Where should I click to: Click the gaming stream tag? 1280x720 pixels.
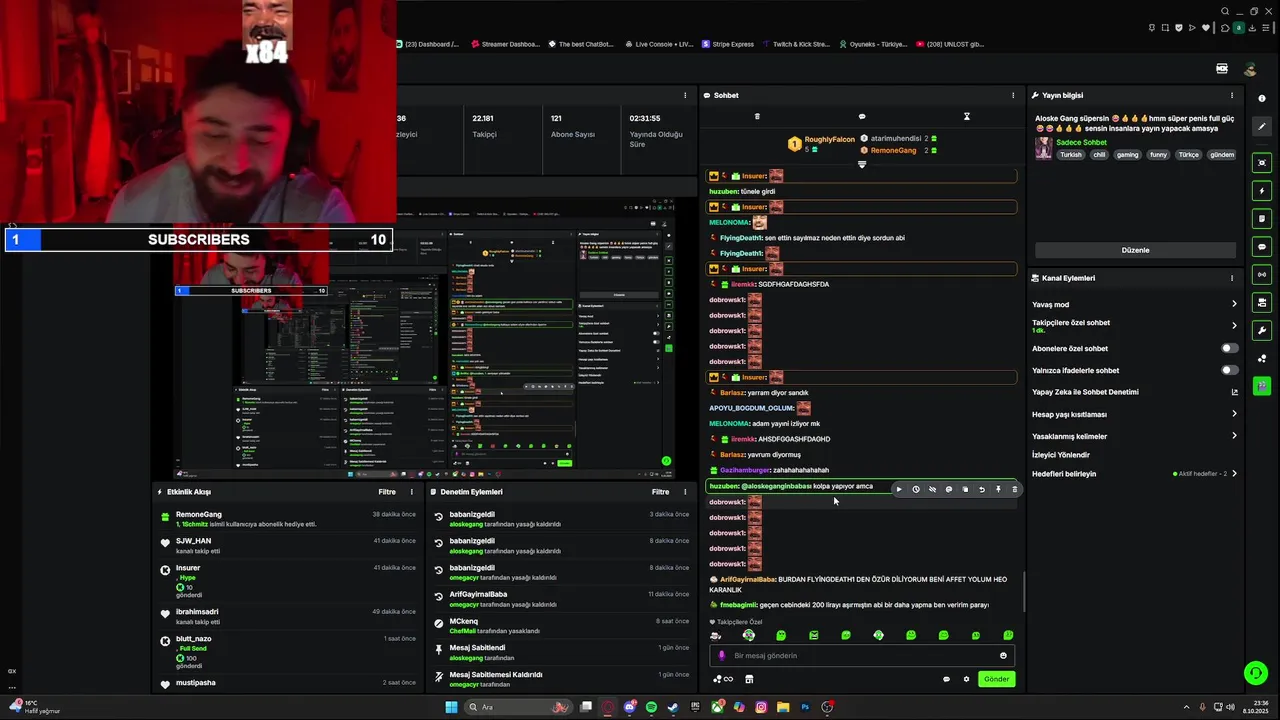[1128, 155]
